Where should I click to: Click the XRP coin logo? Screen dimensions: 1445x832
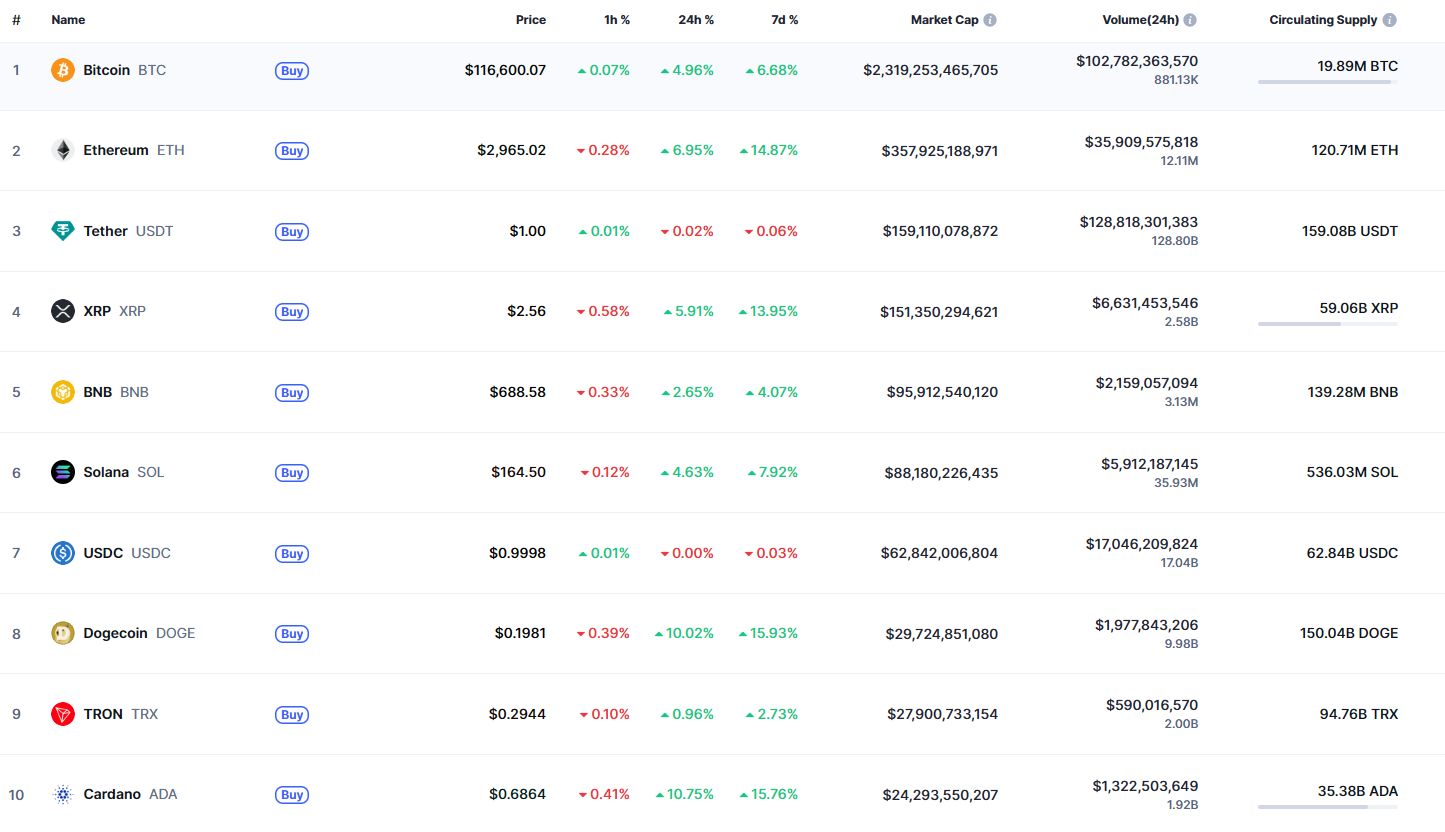click(x=63, y=311)
